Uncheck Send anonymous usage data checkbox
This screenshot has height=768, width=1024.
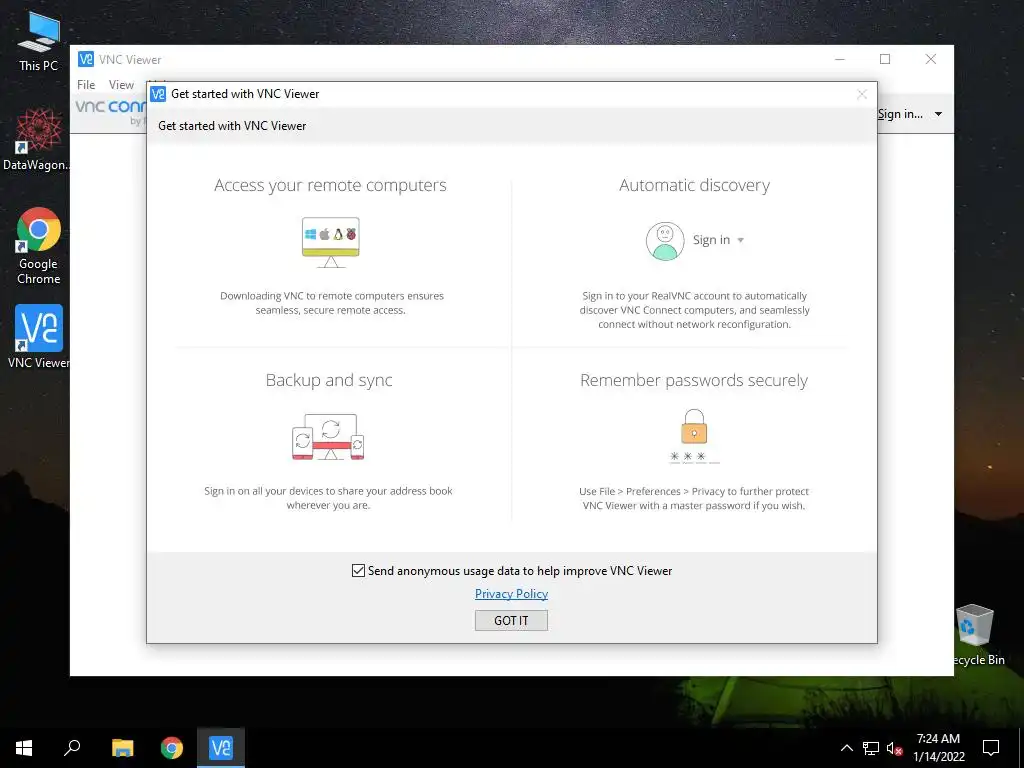358,571
